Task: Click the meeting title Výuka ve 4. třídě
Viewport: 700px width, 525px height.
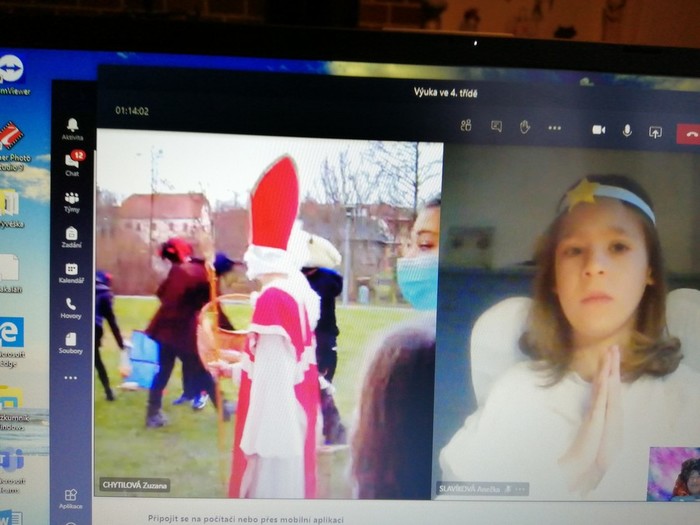Action: (x=445, y=93)
